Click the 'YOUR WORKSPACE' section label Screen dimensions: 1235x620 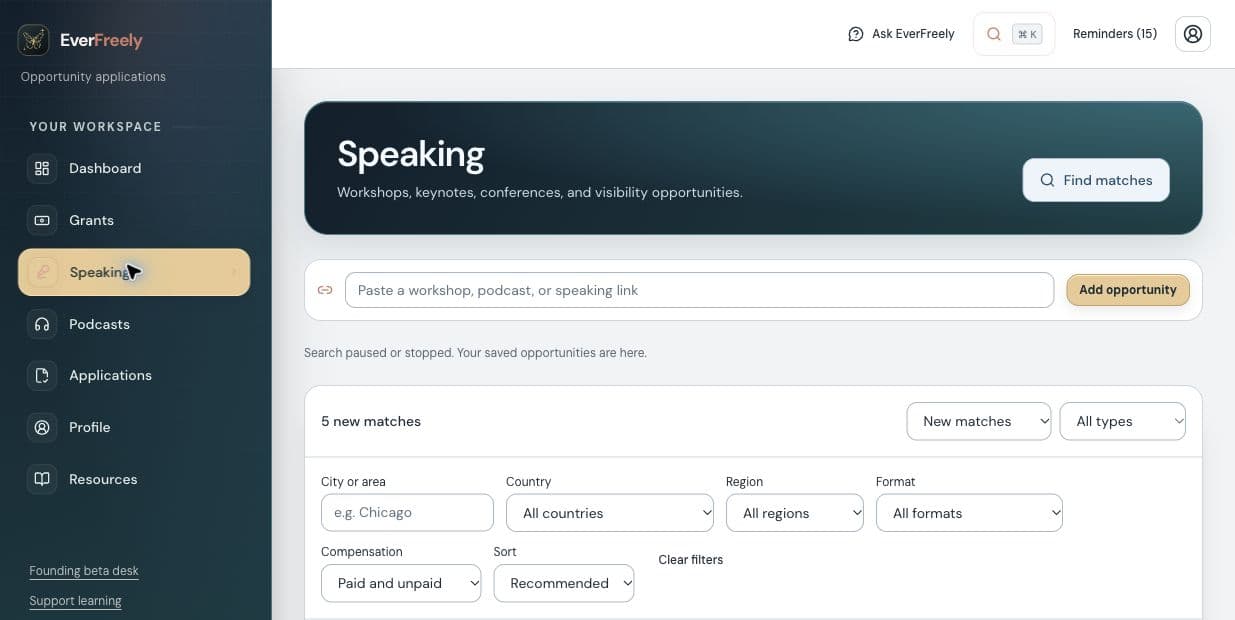coord(95,127)
